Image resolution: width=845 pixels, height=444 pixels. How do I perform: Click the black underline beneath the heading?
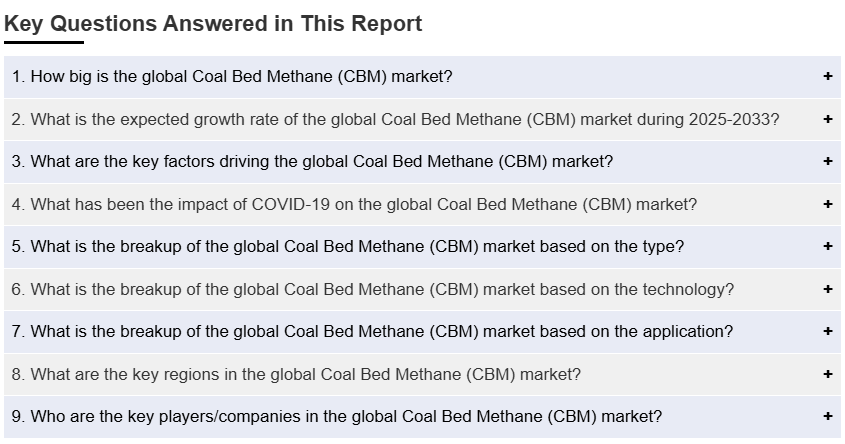tap(44, 43)
